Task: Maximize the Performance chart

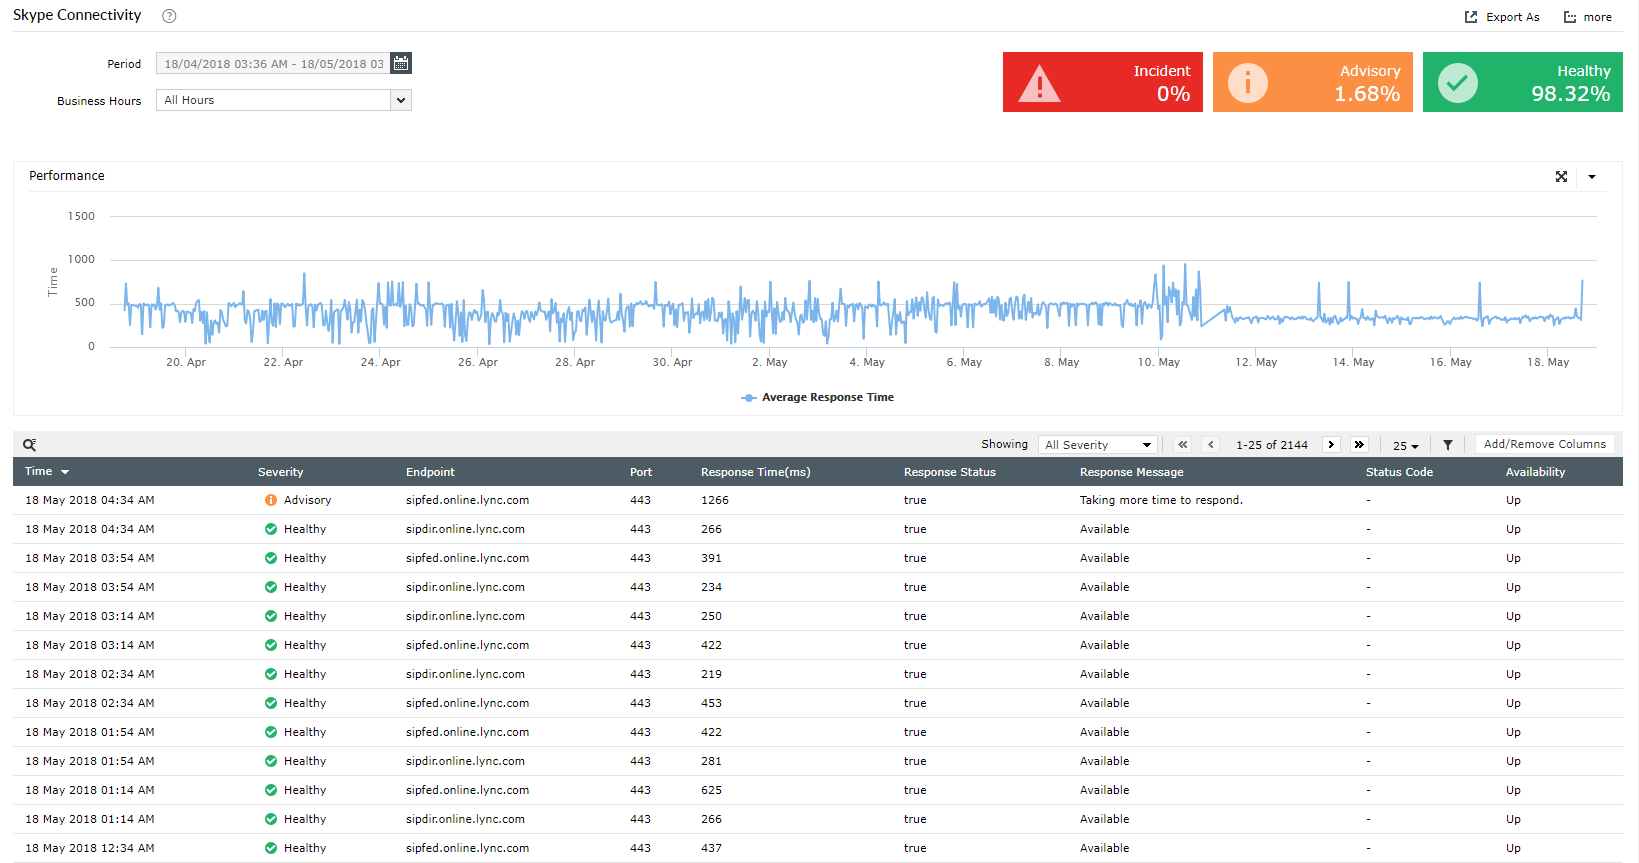Action: coord(1561,177)
